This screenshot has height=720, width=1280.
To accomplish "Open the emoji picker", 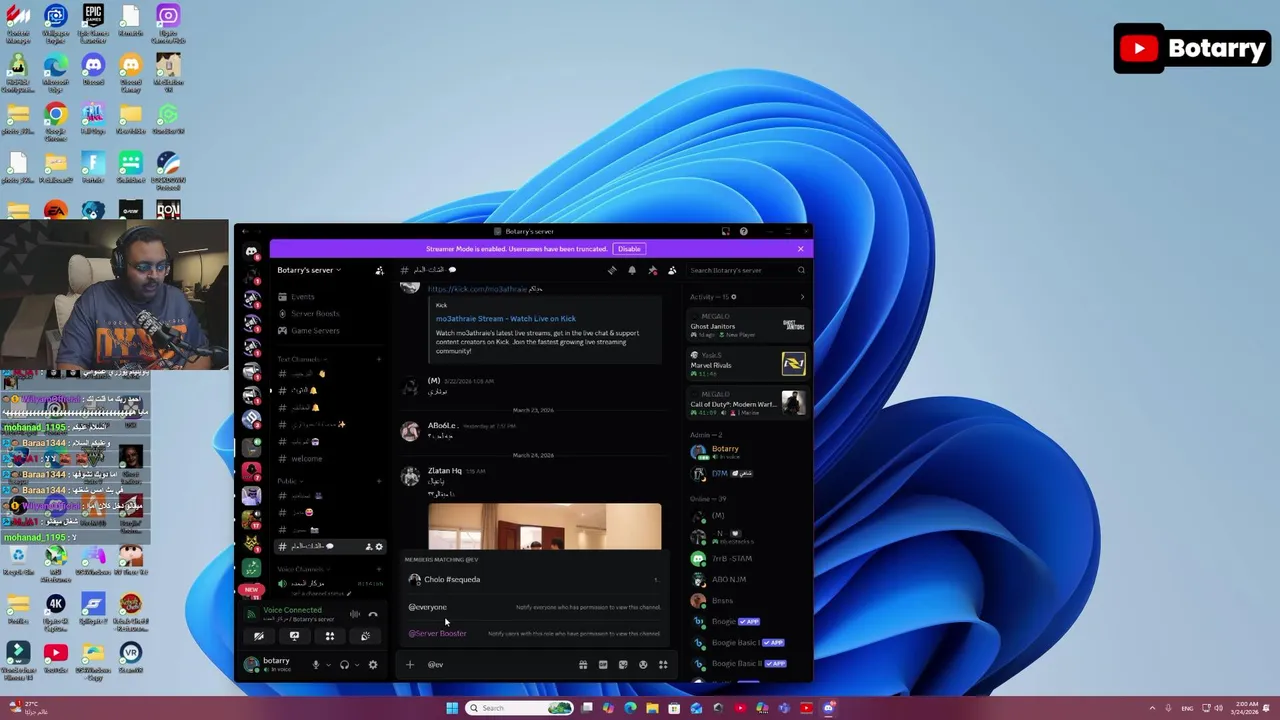I will [x=643, y=665].
